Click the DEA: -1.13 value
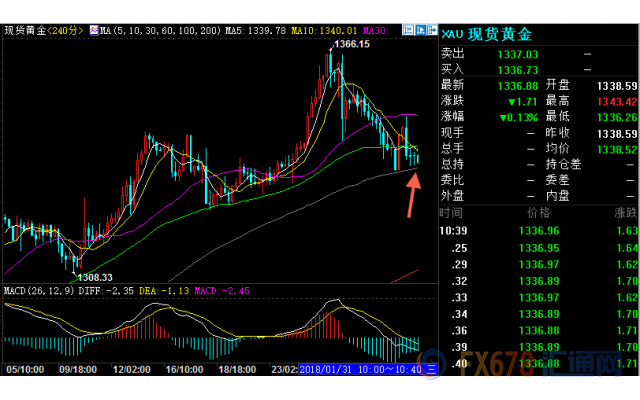Screen dimensions: 640x400 164,291
